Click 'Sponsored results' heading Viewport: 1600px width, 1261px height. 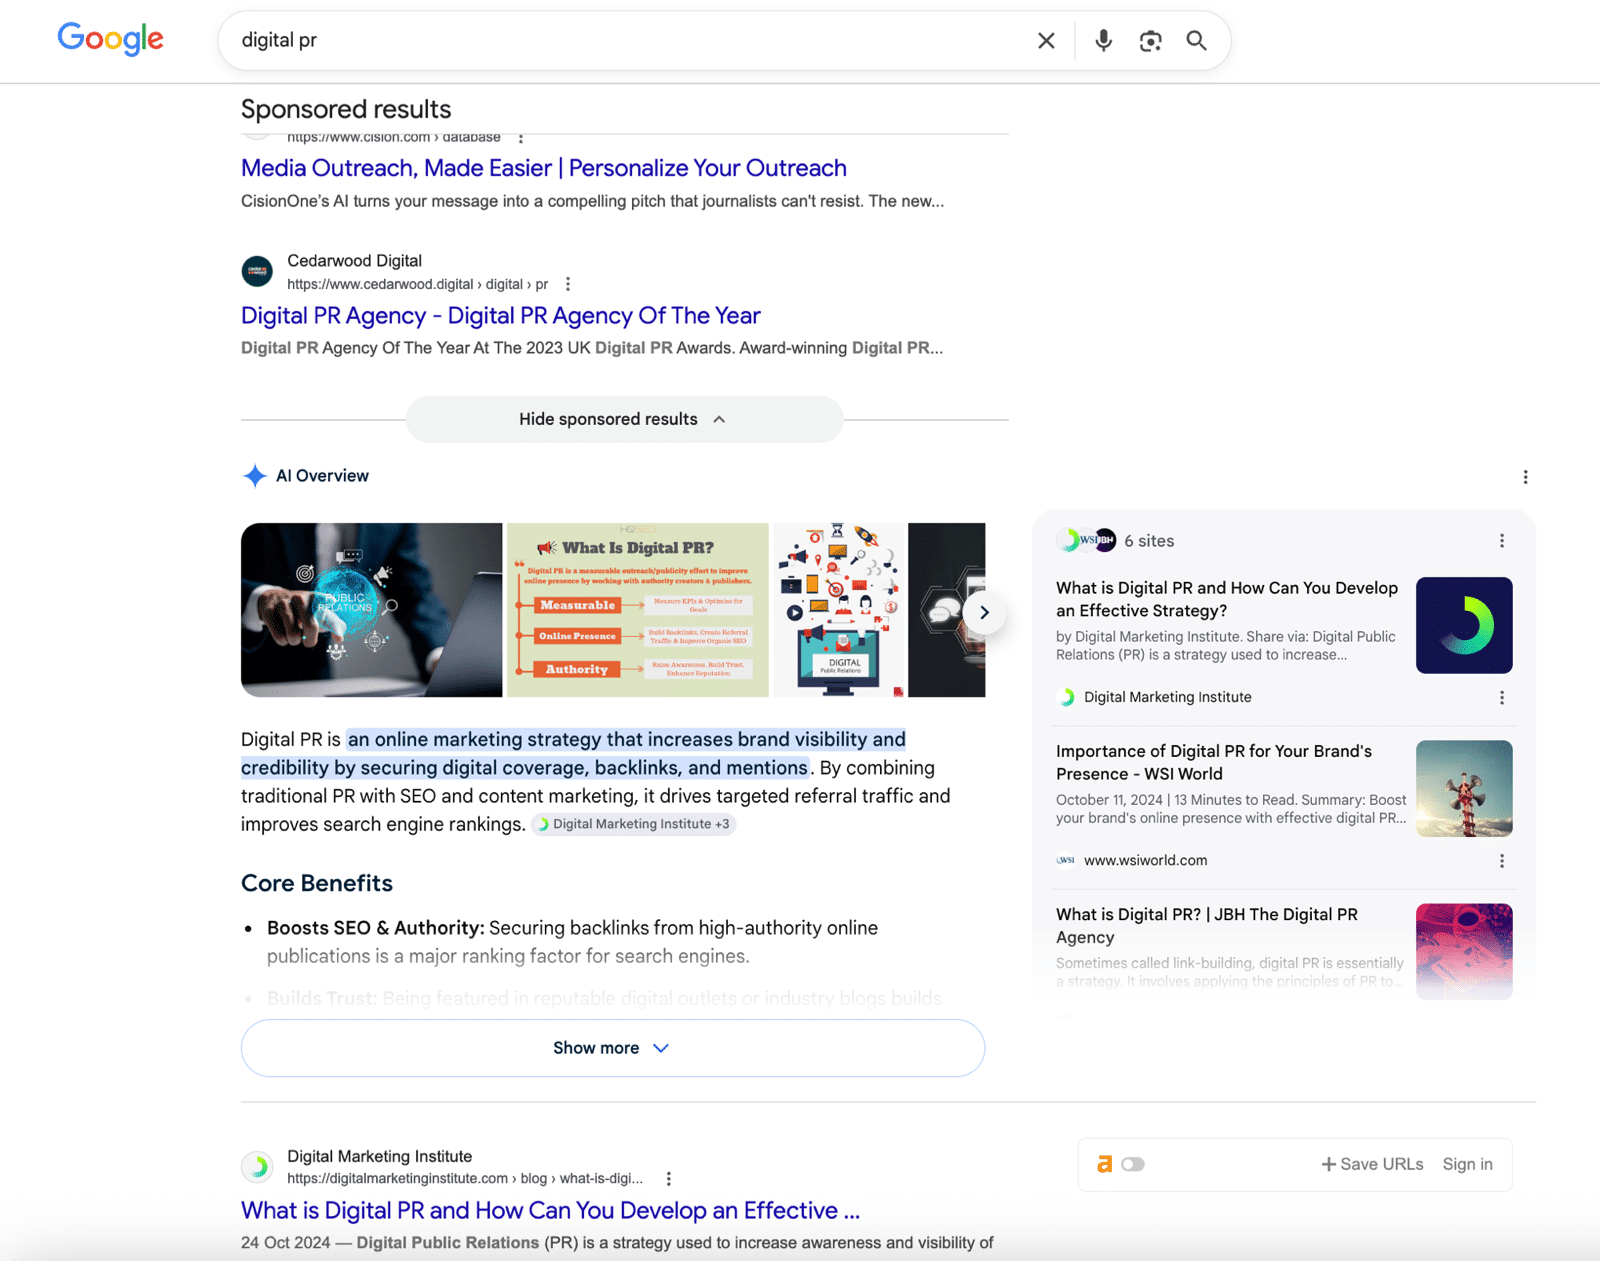346,109
